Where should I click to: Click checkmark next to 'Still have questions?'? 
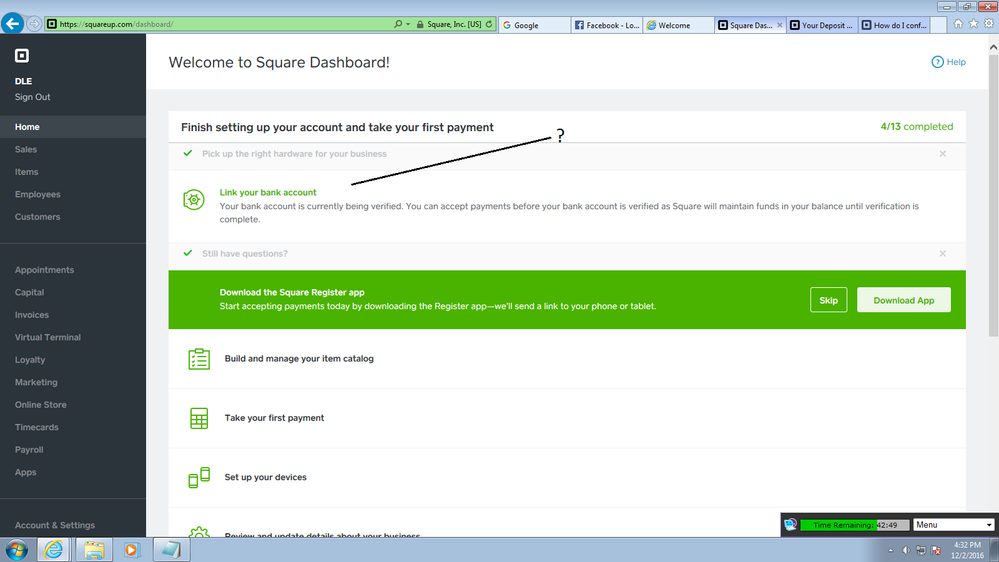[x=187, y=253]
